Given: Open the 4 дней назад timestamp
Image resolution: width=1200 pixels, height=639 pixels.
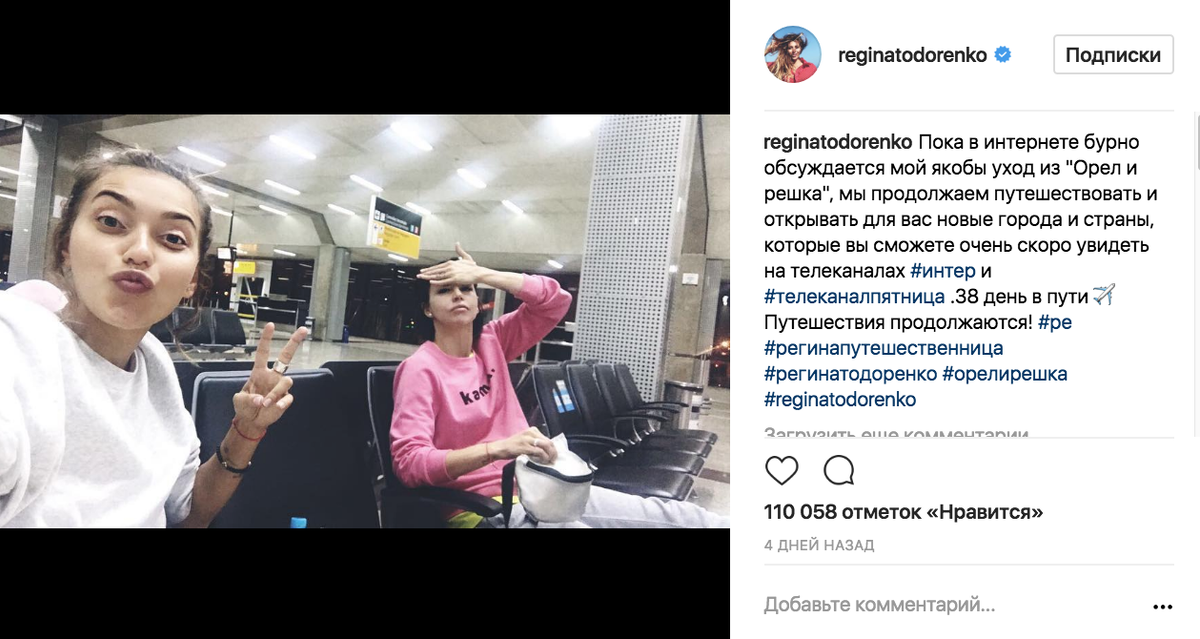Looking at the screenshot, I should pyautogui.click(x=819, y=545).
